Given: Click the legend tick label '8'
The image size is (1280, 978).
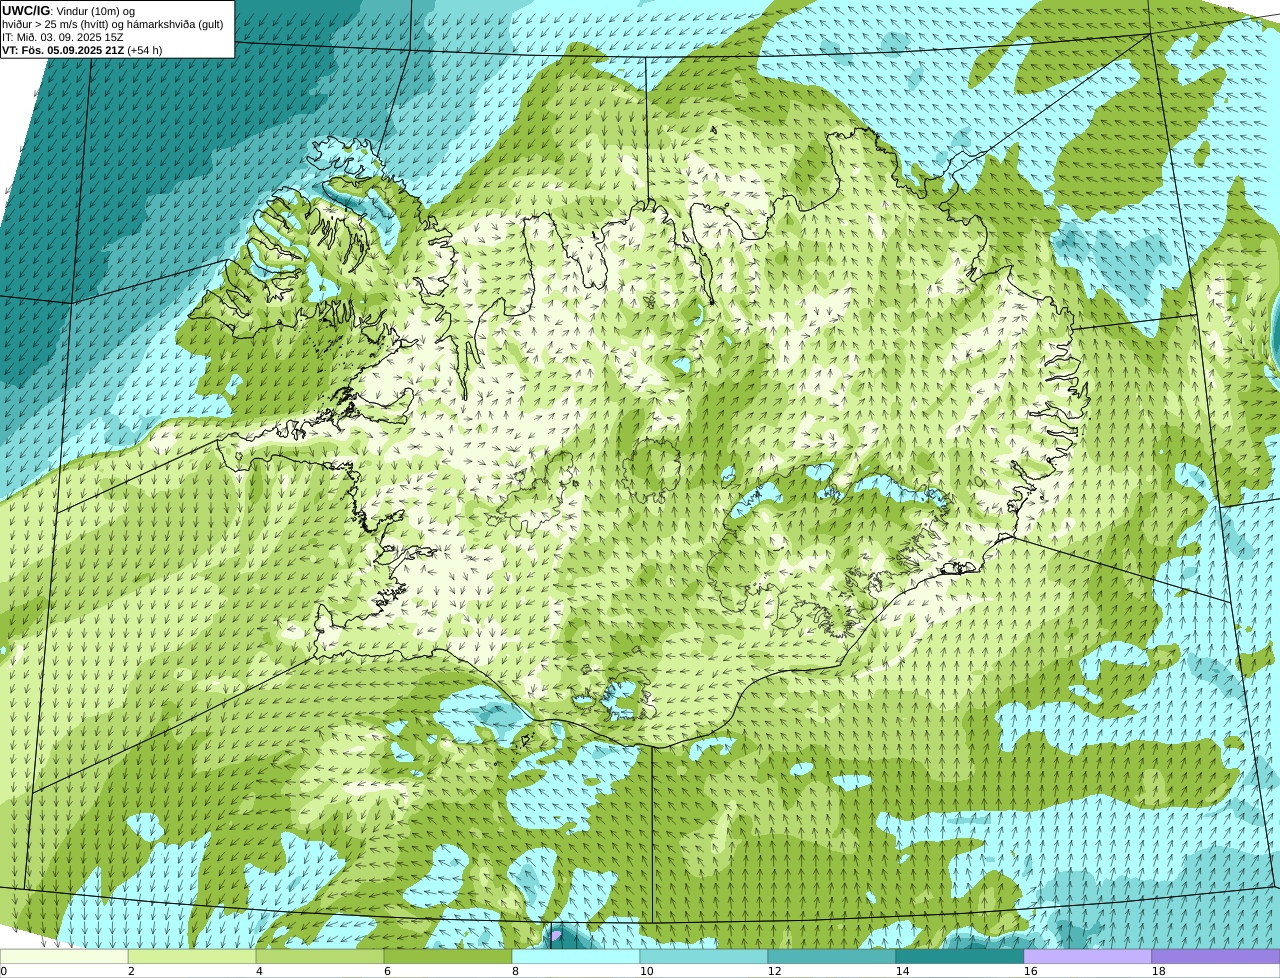Looking at the screenshot, I should [515, 971].
